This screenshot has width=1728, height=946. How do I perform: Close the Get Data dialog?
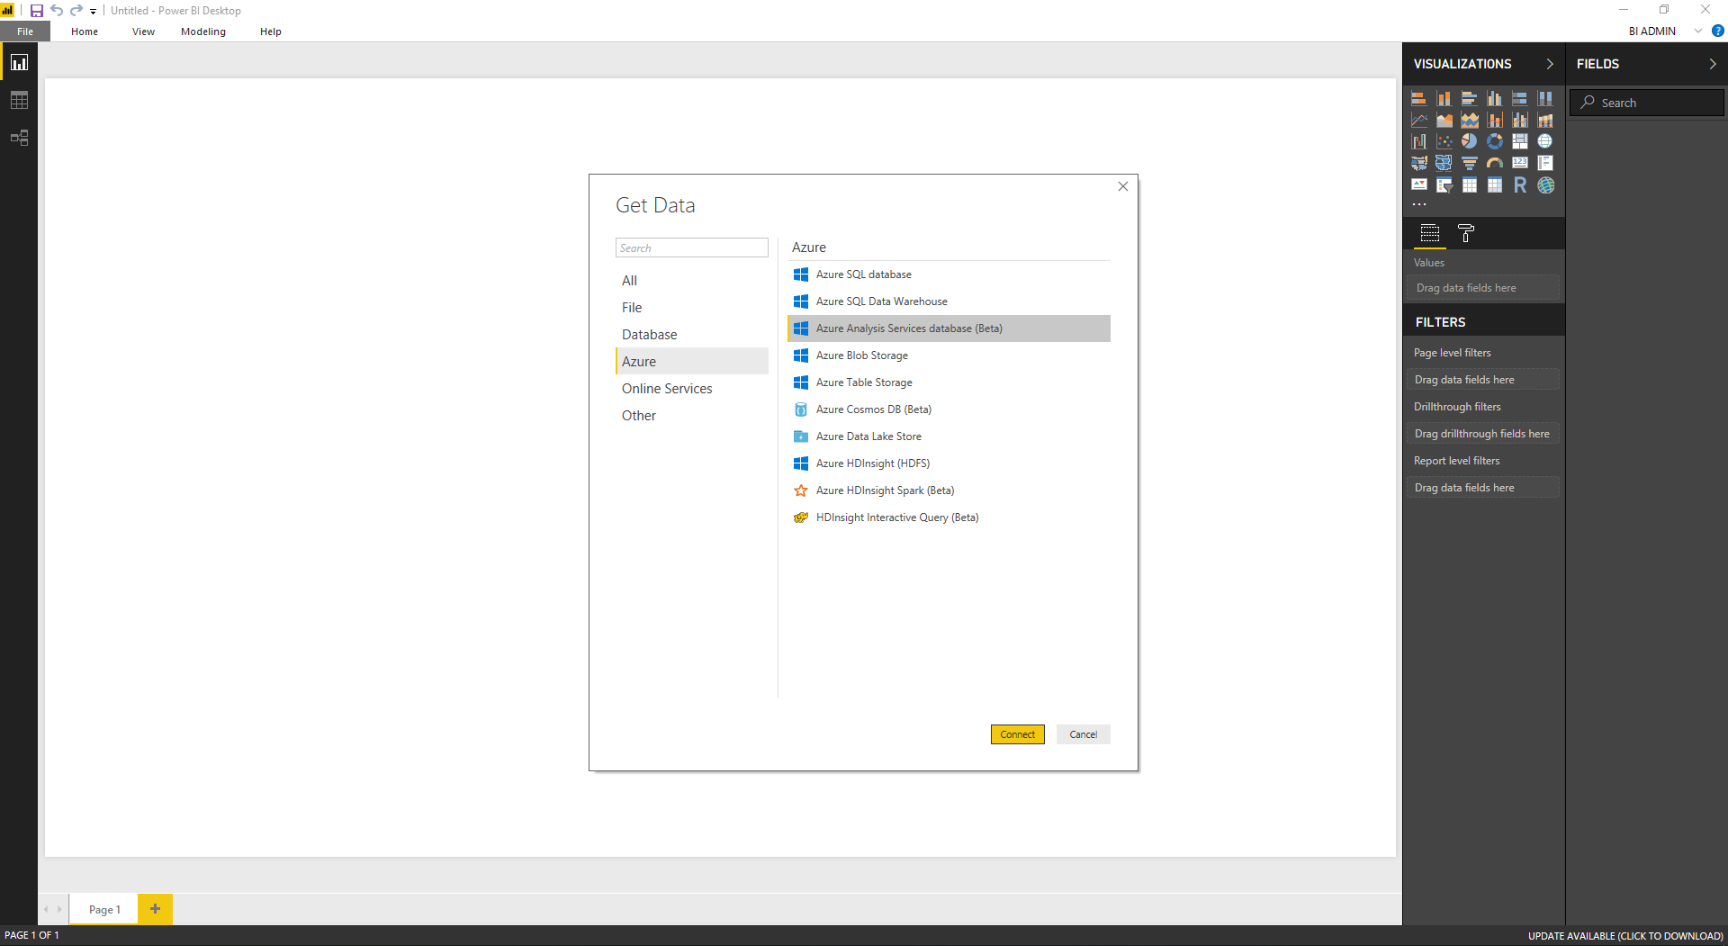[x=1123, y=186]
